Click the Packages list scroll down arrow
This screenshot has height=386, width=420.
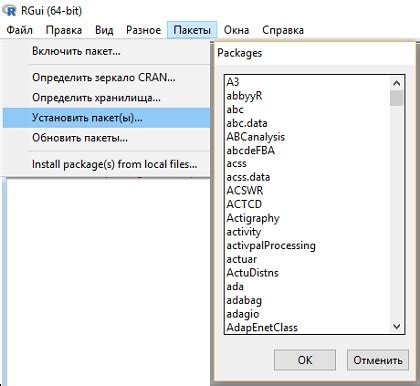pyautogui.click(x=397, y=326)
